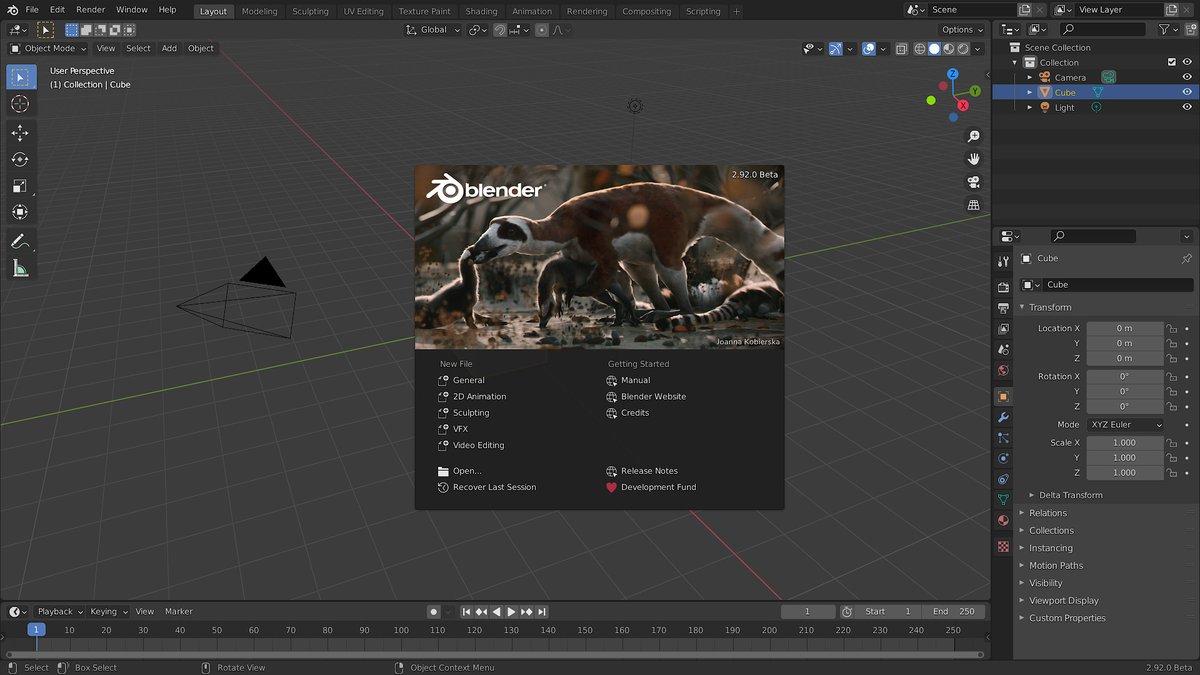Open the XYZ Euler rotation mode dropdown
Viewport: 1200px width, 675px height.
pyautogui.click(x=1125, y=425)
